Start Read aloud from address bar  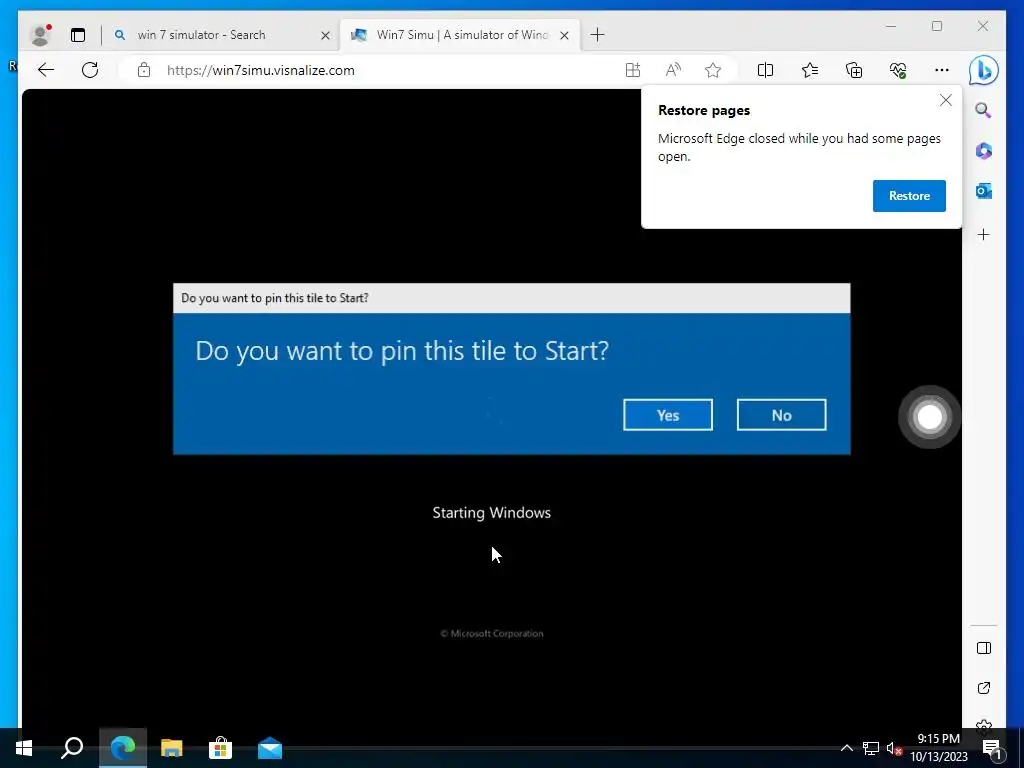click(673, 70)
